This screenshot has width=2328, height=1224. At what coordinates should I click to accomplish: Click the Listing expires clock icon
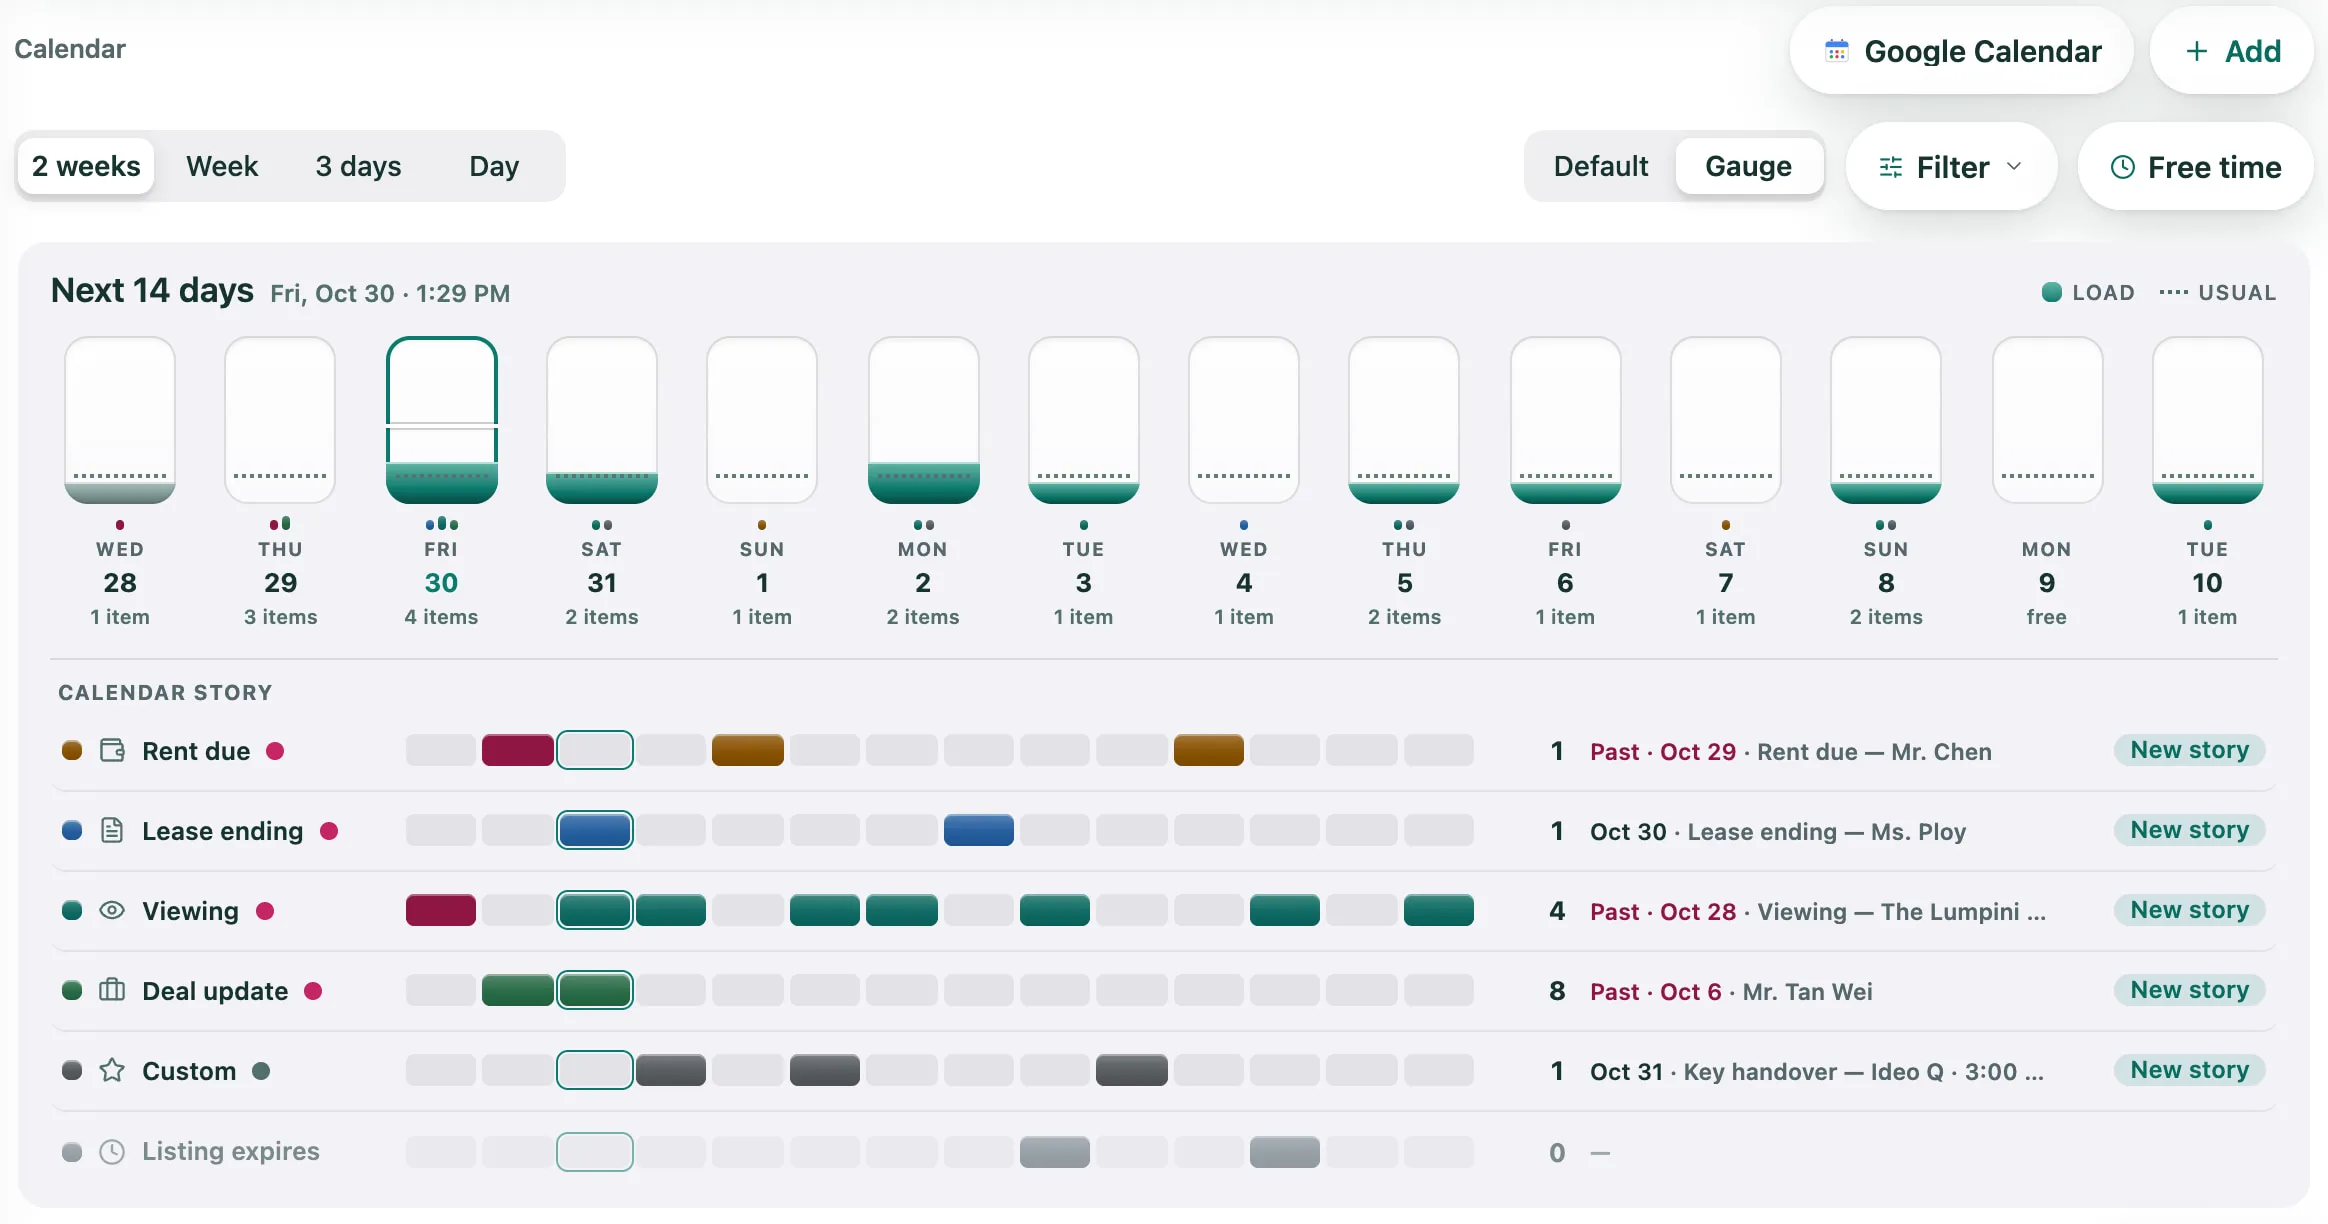tap(112, 1151)
